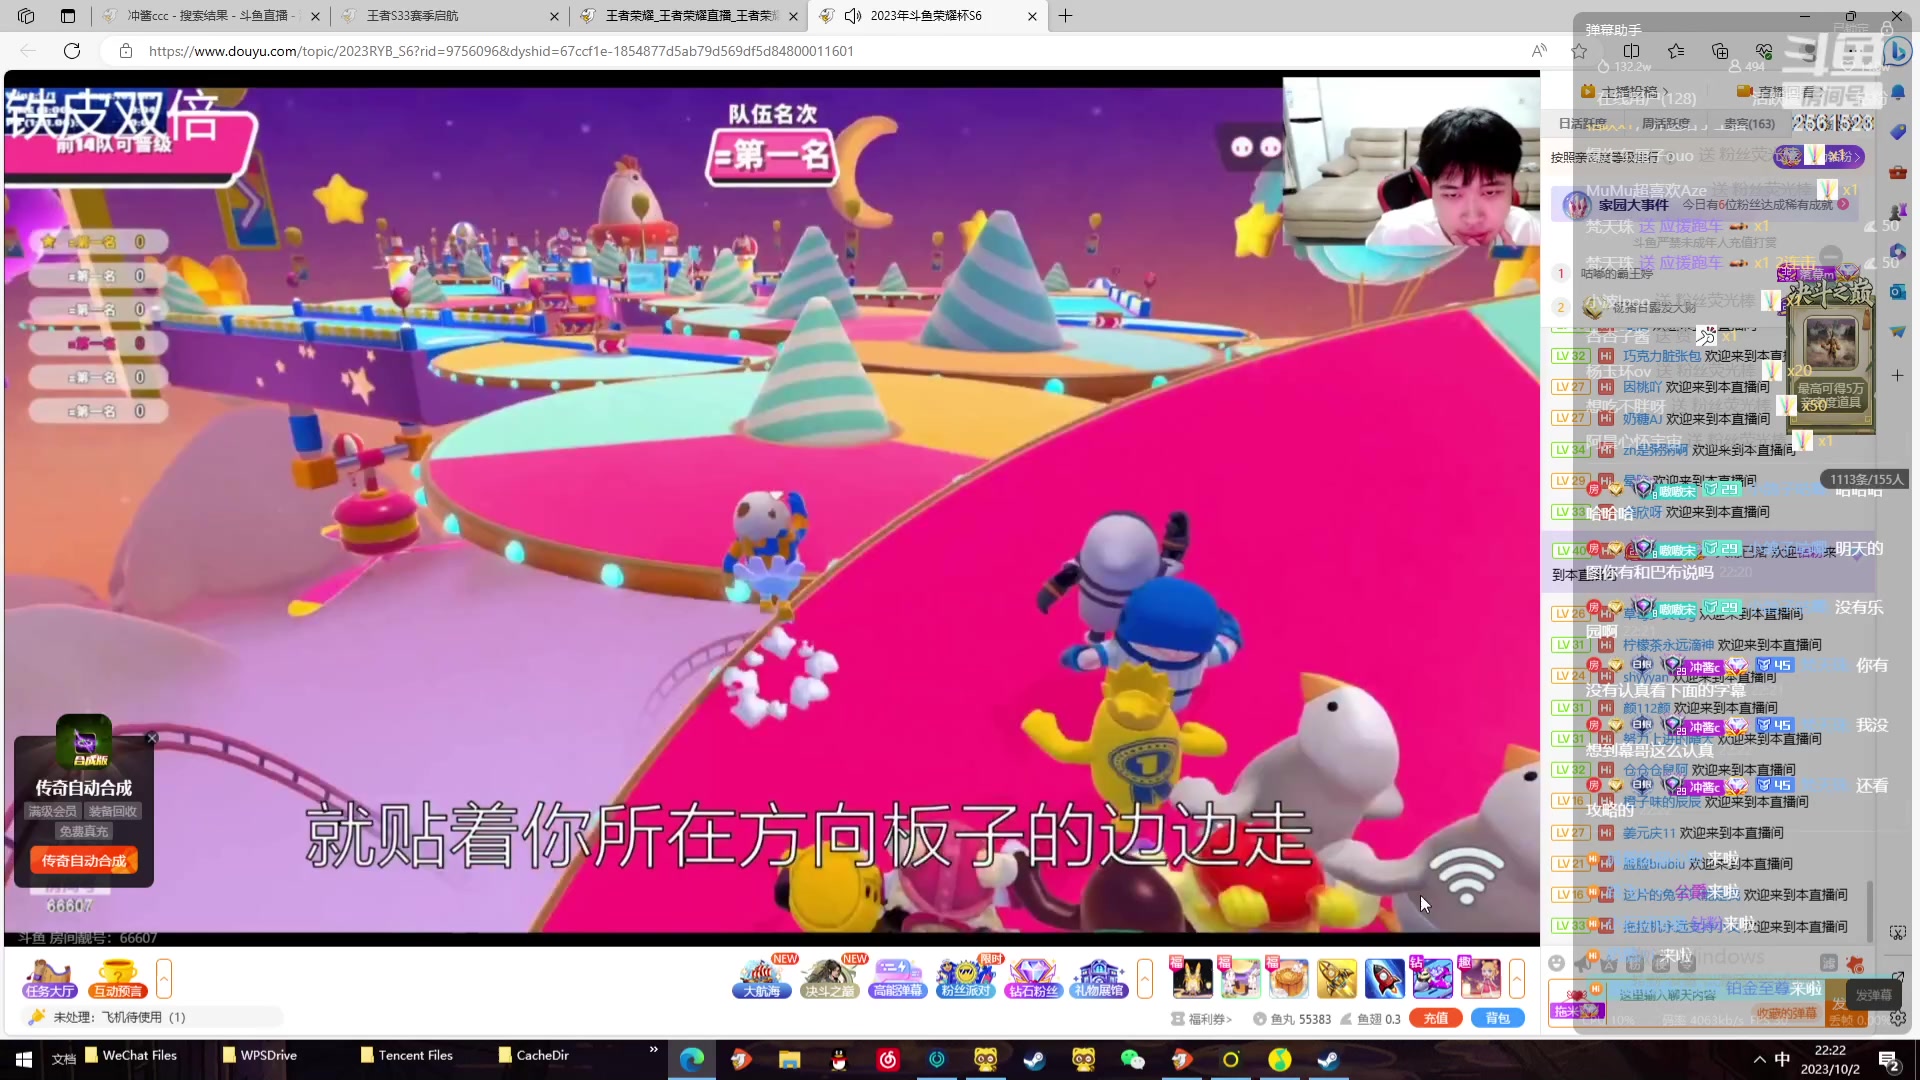Switch to the 周活跃度 tab
Image resolution: width=1920 pixels, height=1080 pixels.
tap(1666, 124)
